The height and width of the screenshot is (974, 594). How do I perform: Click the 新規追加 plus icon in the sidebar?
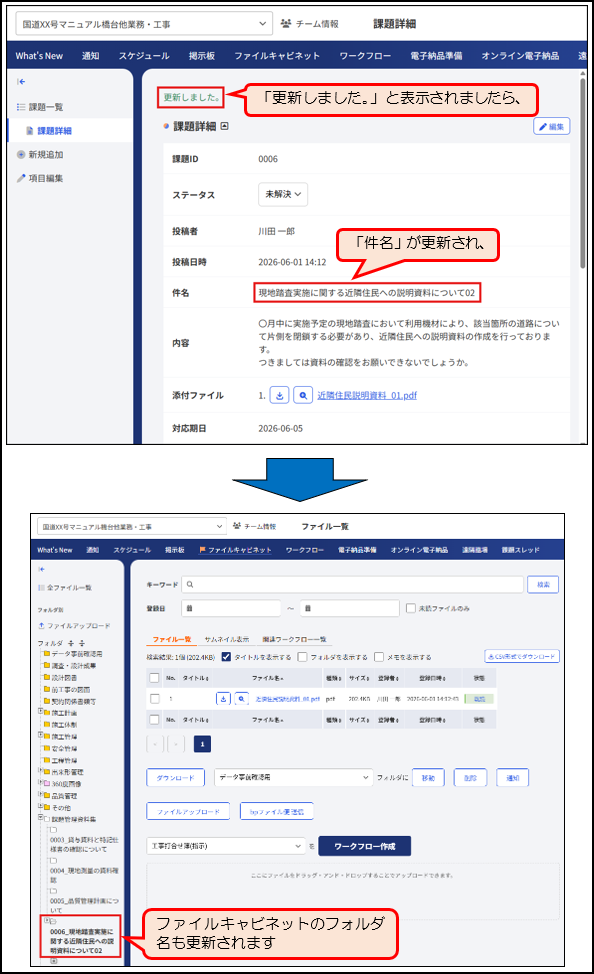coord(21,155)
